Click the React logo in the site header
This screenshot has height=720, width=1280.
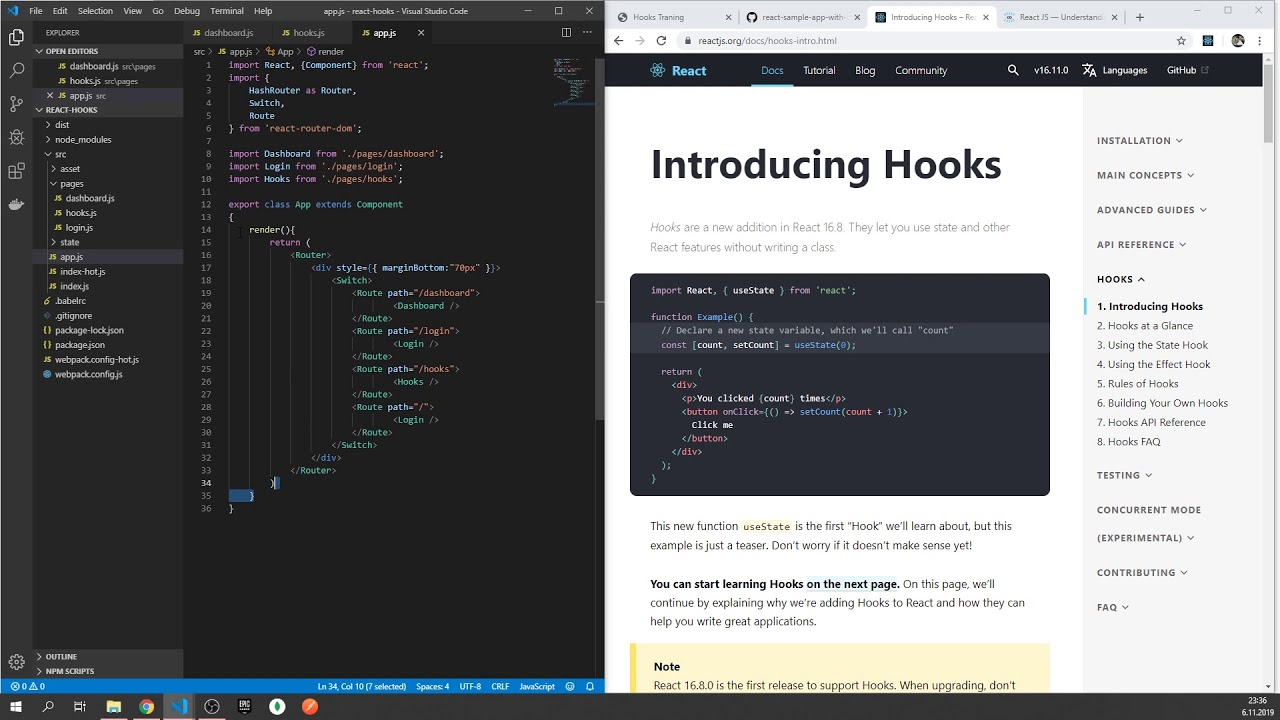678,70
